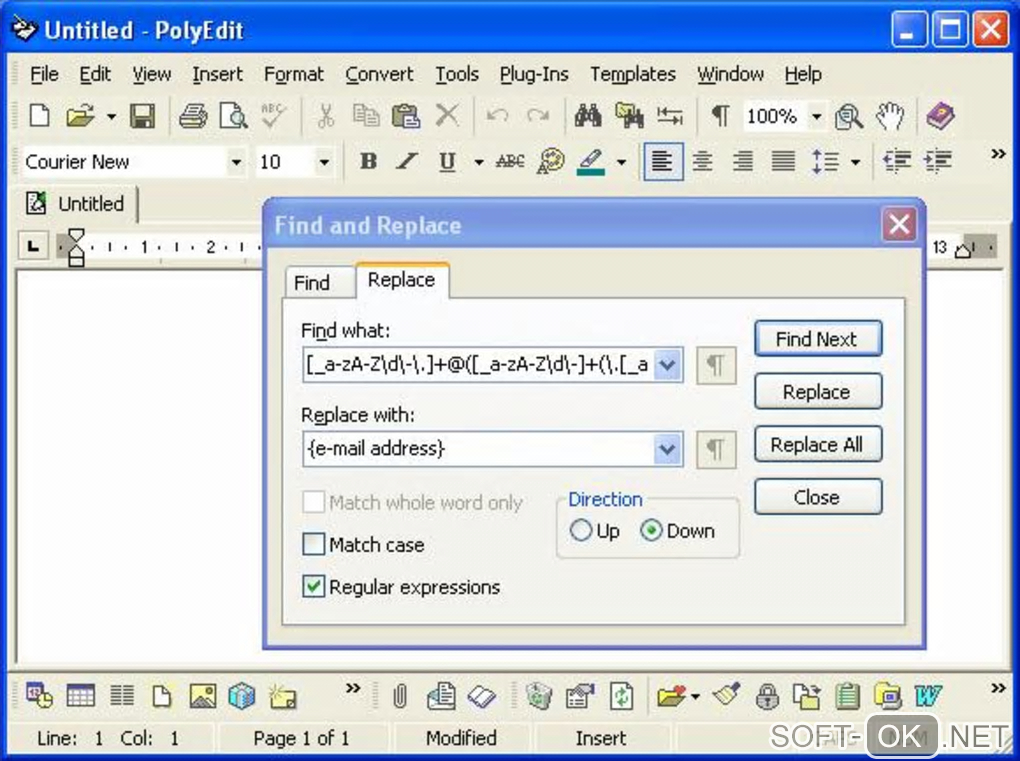Click the paperclip attachment icon

tap(400, 697)
